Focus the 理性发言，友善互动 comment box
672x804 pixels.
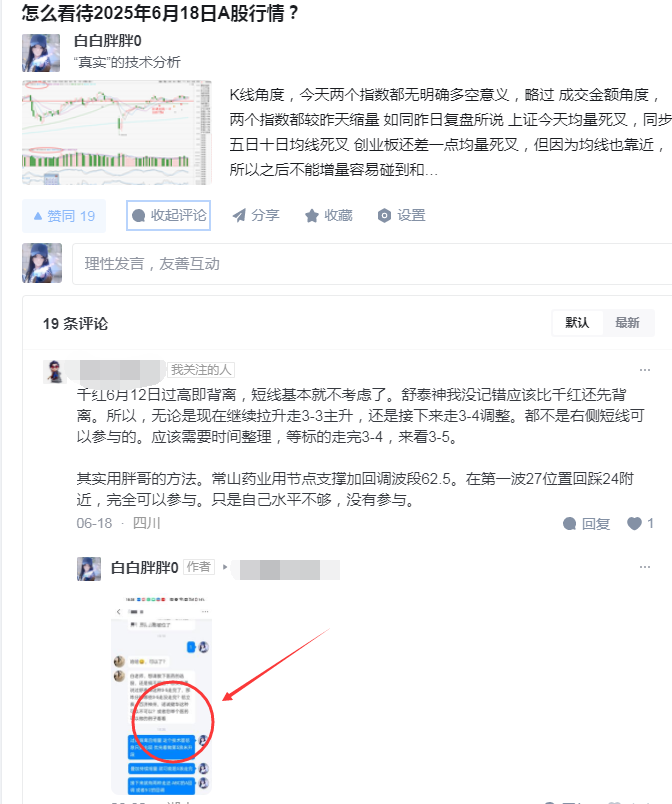373,264
